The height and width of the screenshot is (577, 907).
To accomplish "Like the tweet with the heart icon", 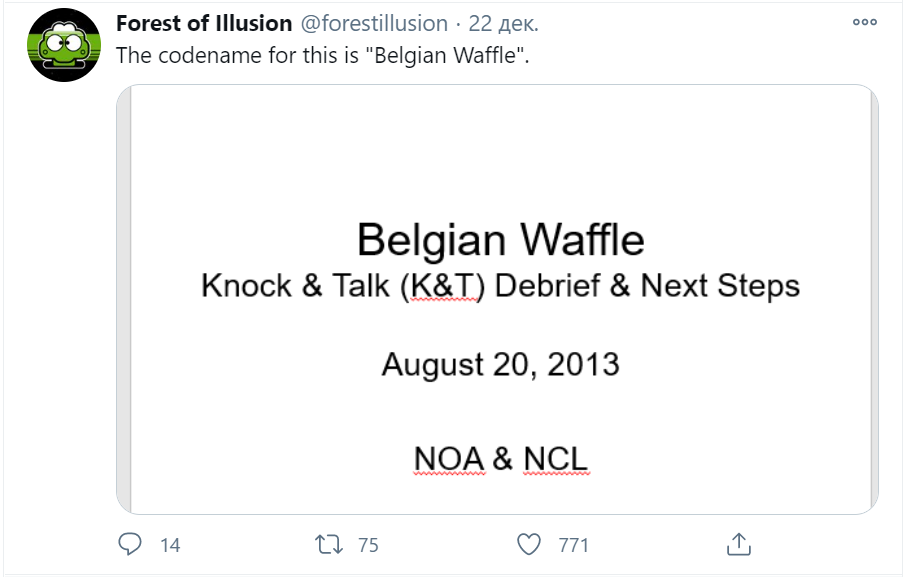I will [x=528, y=544].
